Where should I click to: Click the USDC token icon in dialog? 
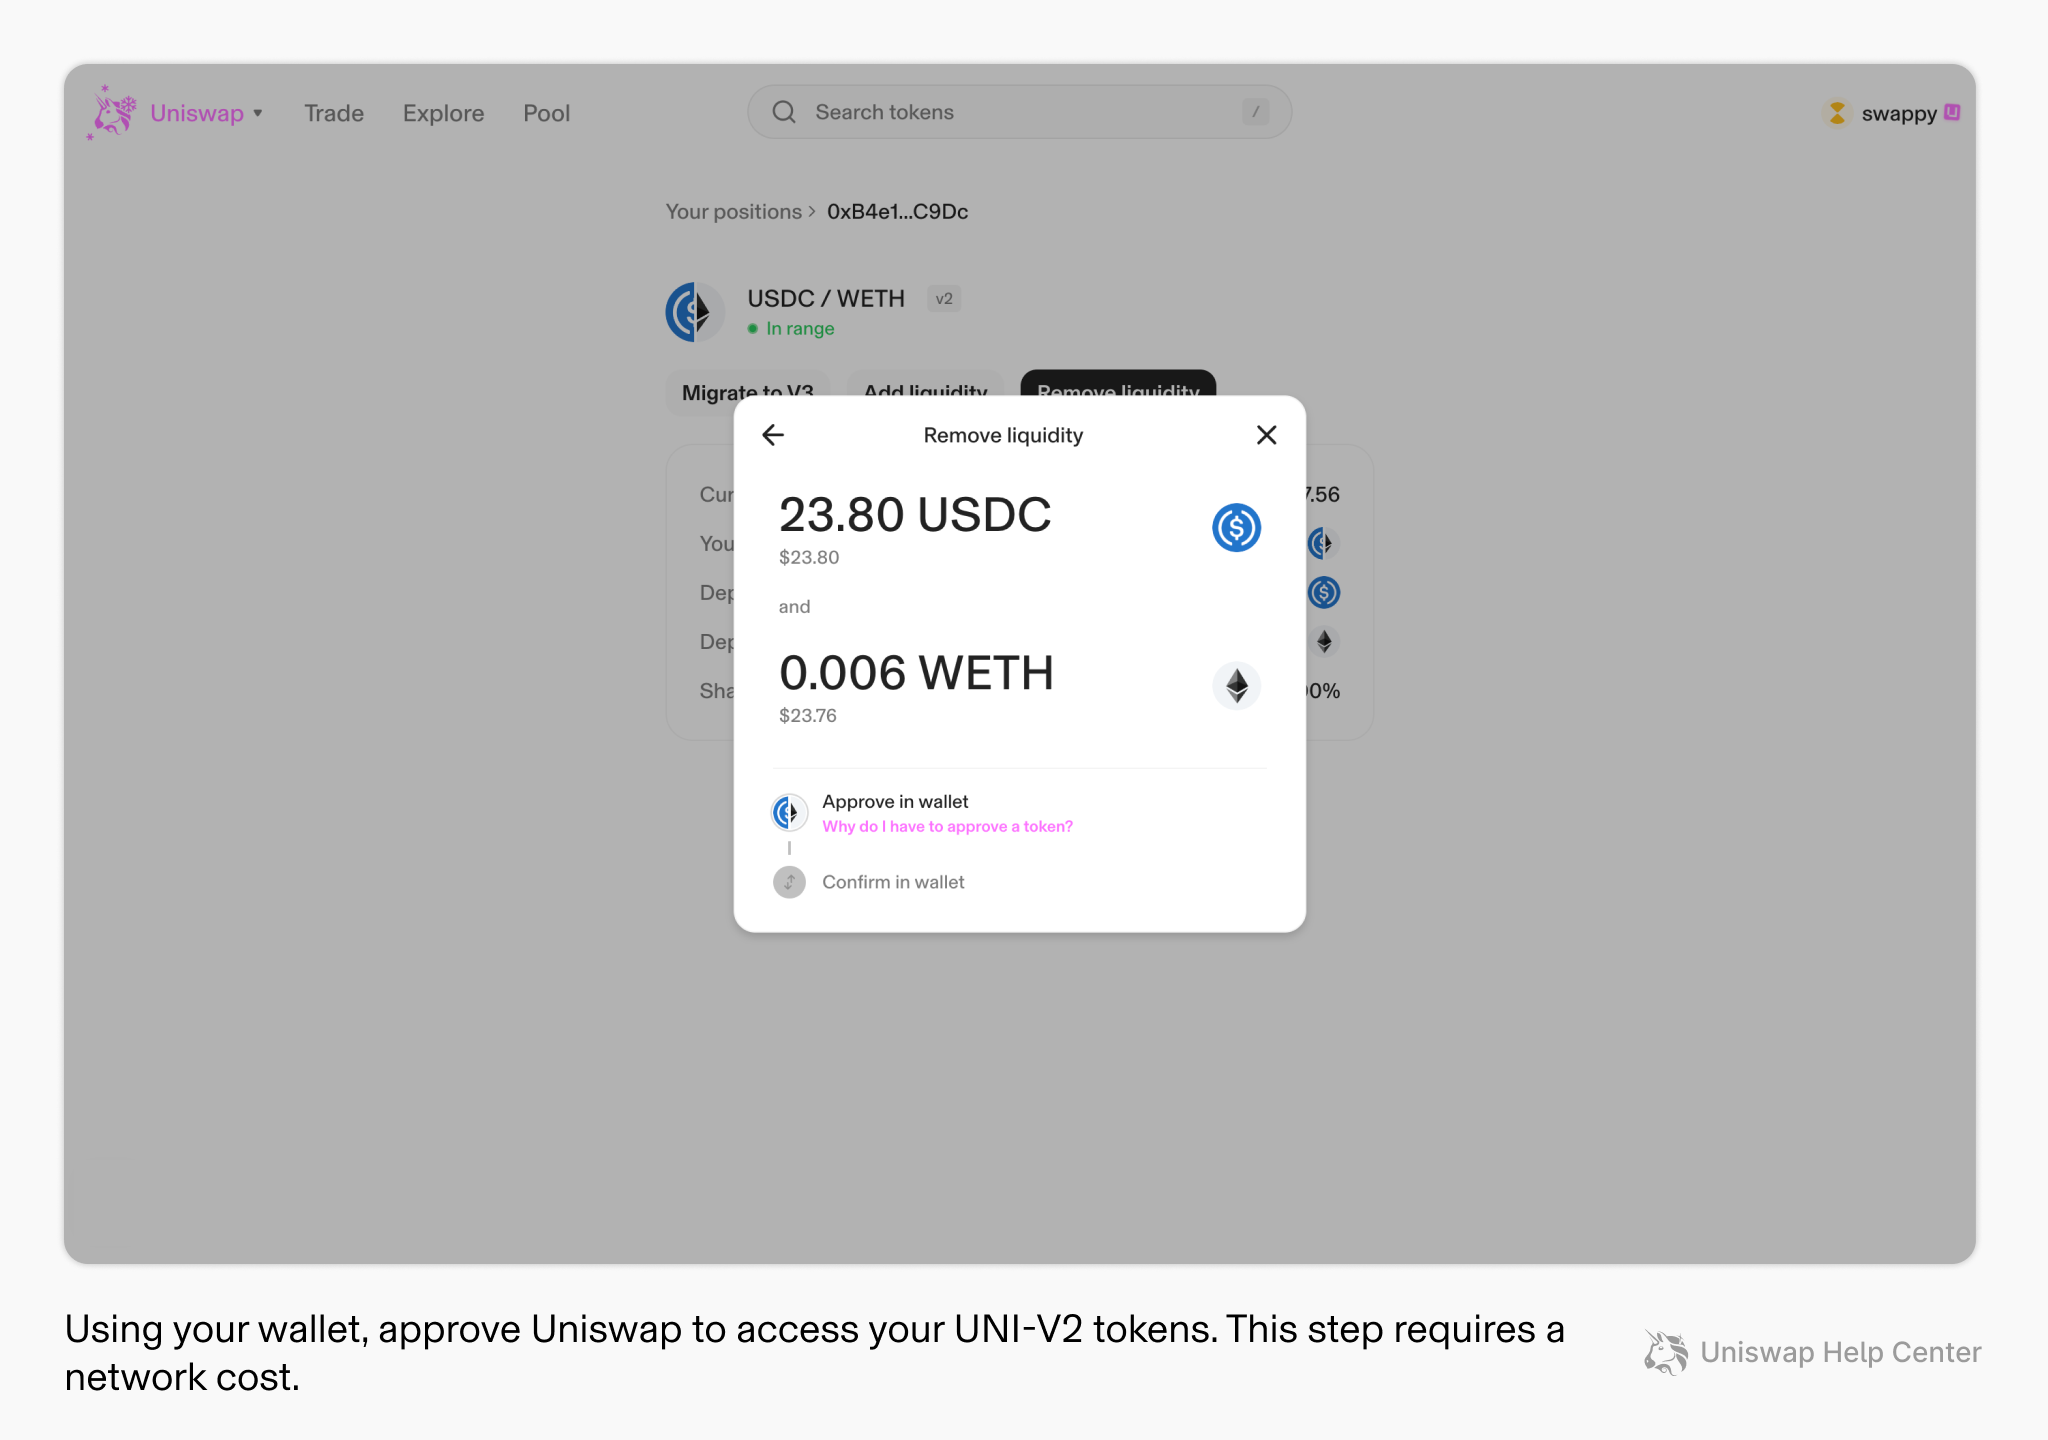click(x=1236, y=528)
